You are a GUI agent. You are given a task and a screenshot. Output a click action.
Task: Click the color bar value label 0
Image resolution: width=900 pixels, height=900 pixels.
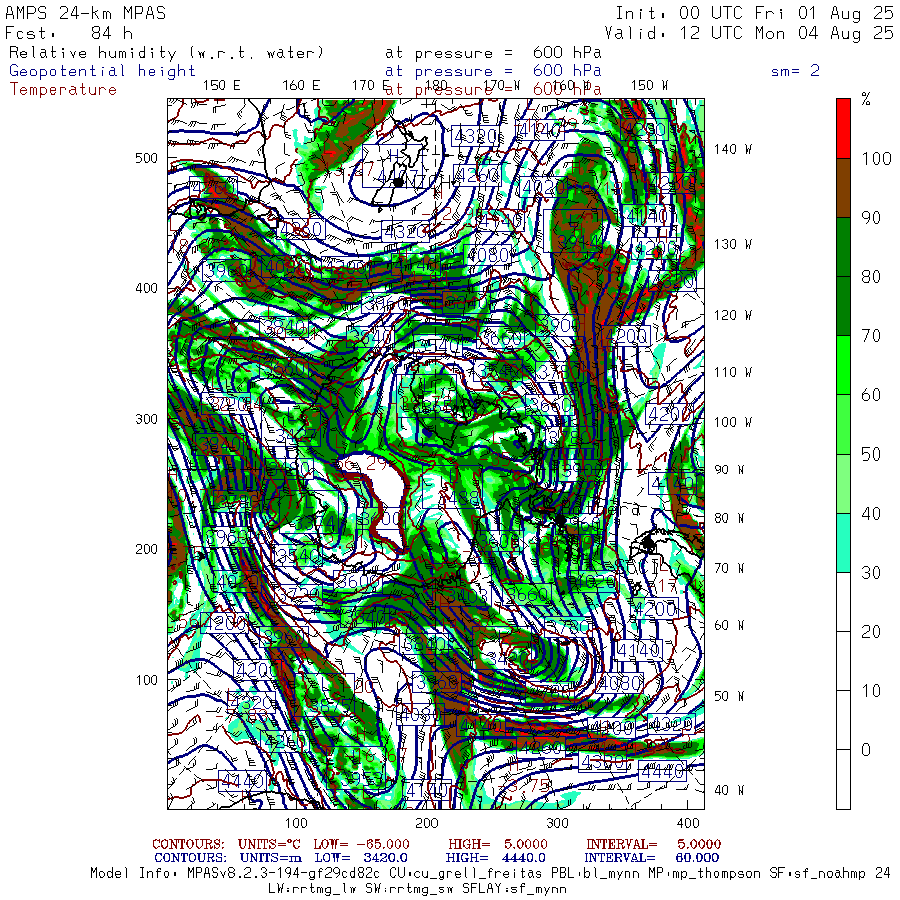[x=866, y=750]
